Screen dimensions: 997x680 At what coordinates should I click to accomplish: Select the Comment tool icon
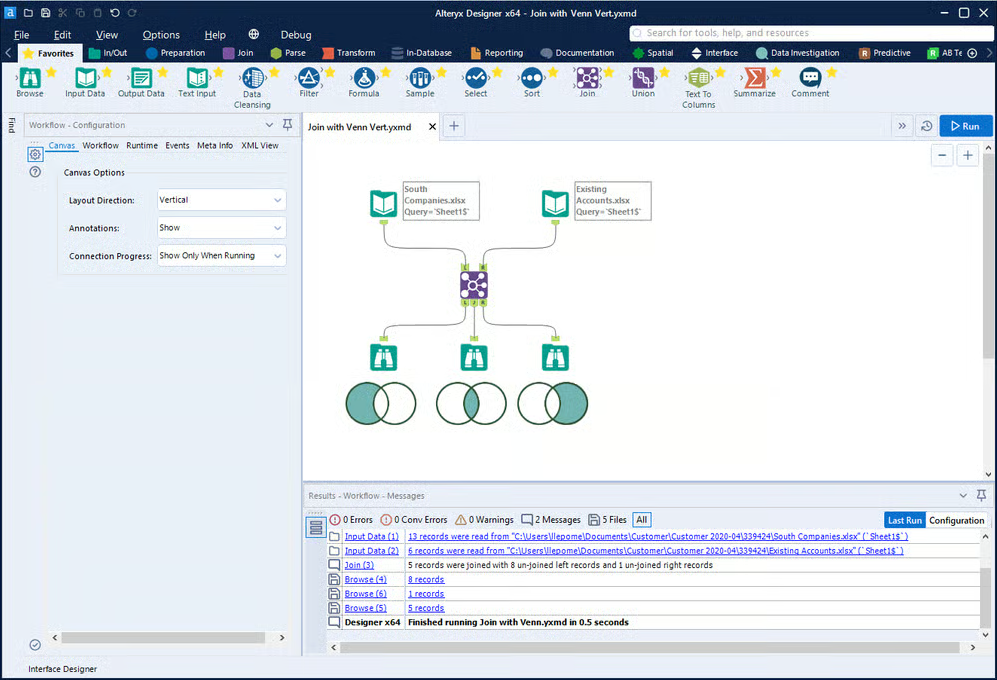(810, 78)
